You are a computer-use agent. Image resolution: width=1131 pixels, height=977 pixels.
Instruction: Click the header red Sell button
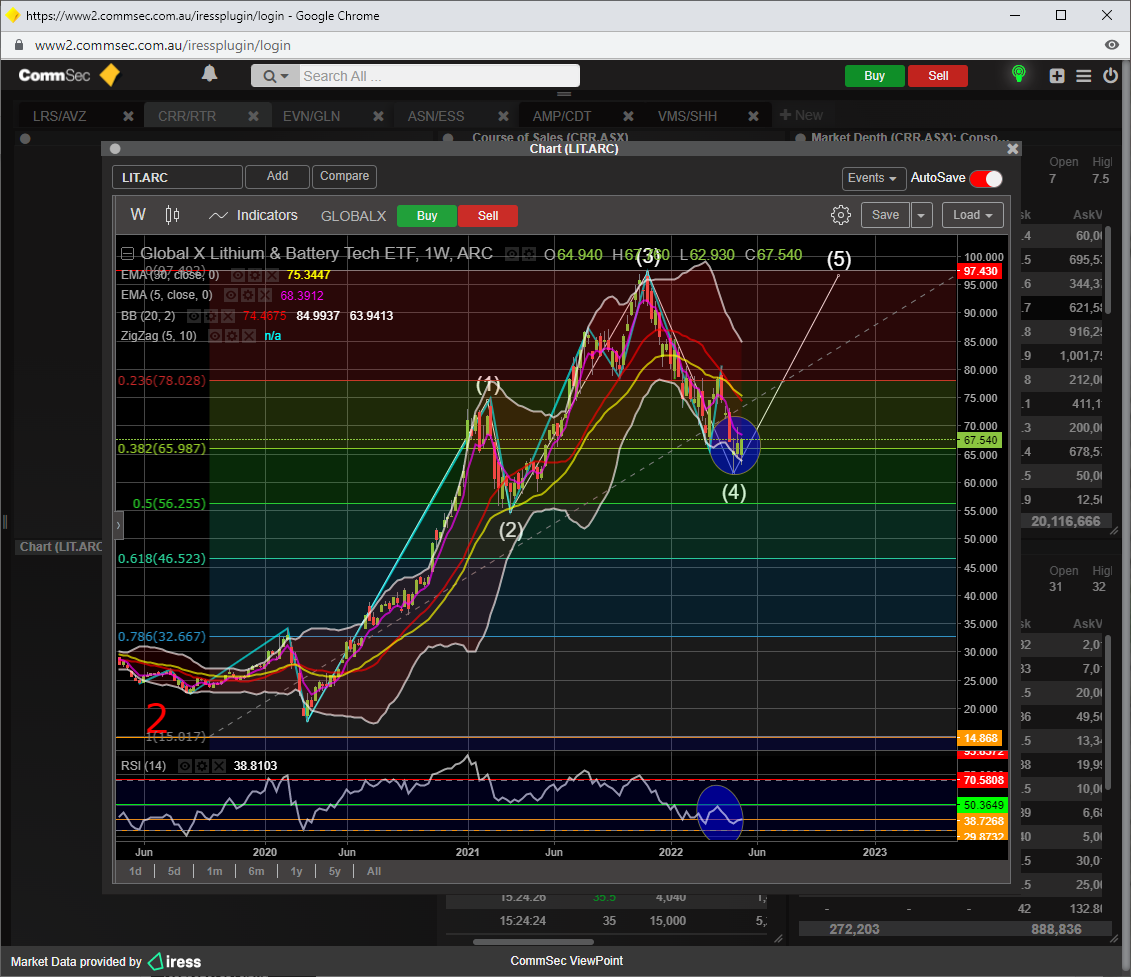pyautogui.click(x=938, y=76)
